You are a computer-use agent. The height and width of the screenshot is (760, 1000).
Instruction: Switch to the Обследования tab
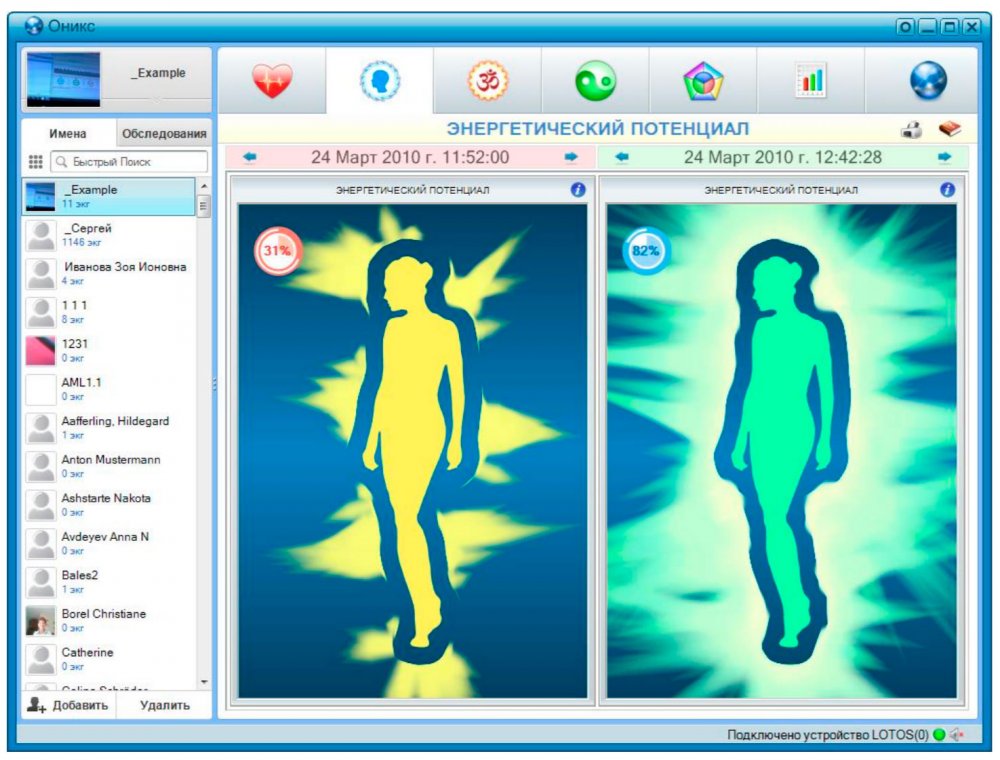coord(163,134)
